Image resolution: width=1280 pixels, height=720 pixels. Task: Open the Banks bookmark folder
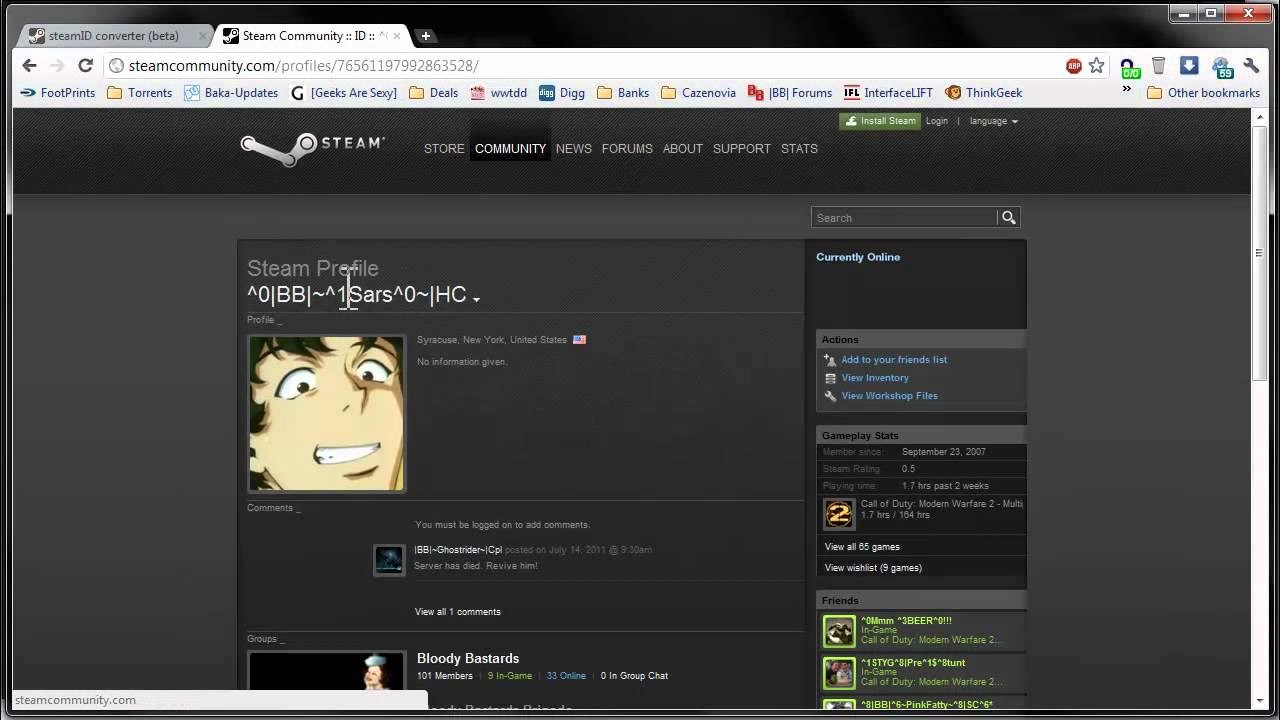point(623,93)
